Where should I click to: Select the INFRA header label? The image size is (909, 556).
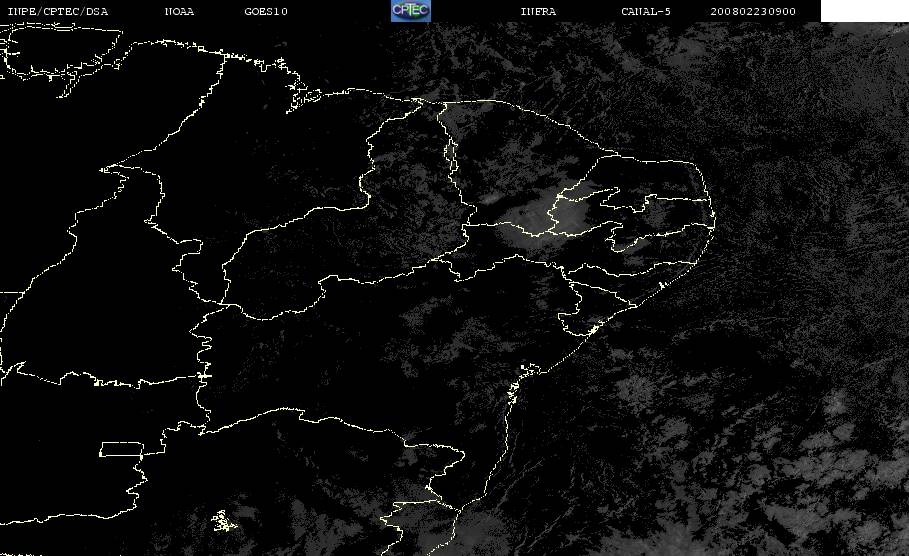point(538,12)
